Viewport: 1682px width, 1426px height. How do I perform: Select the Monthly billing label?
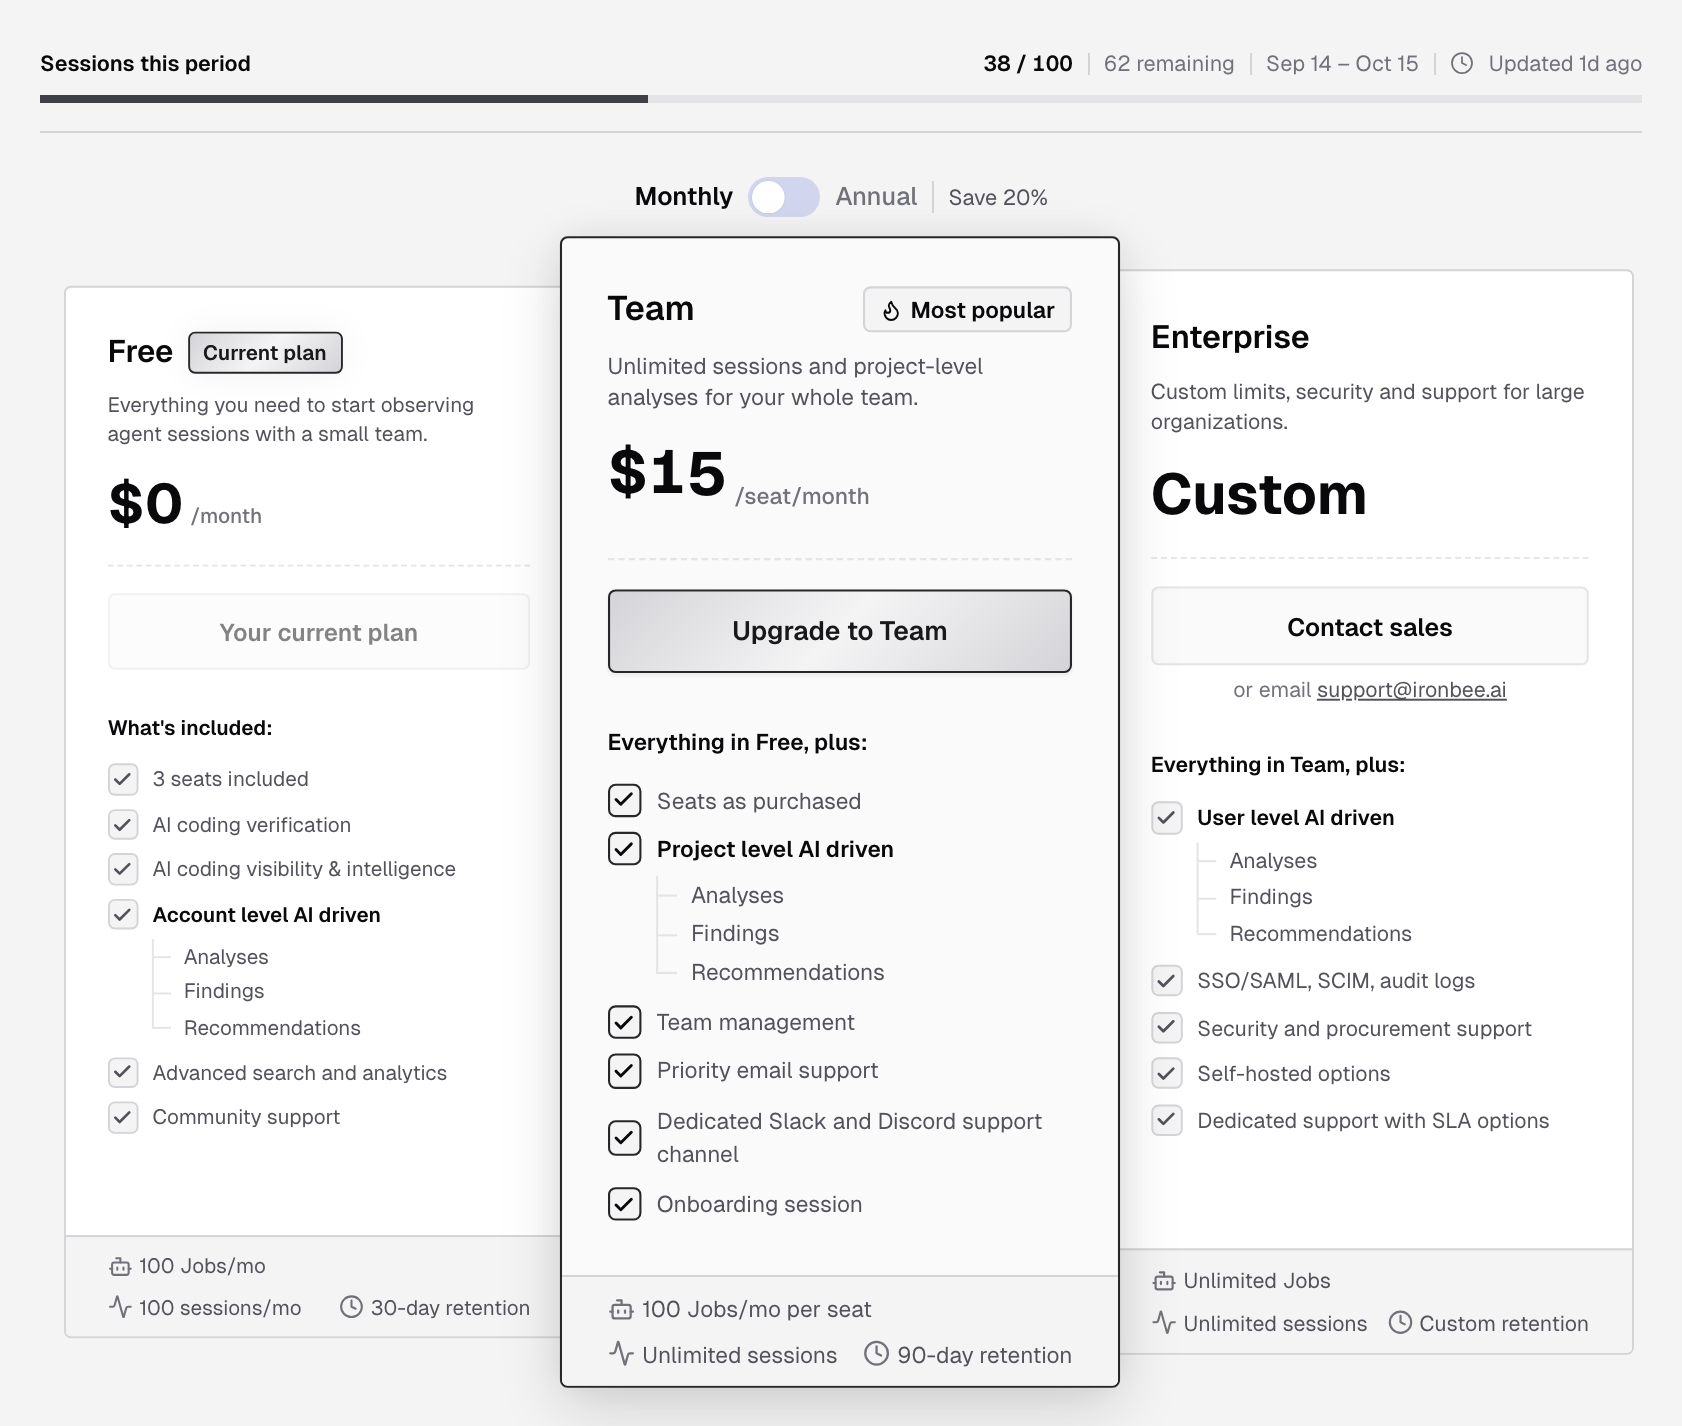684,196
